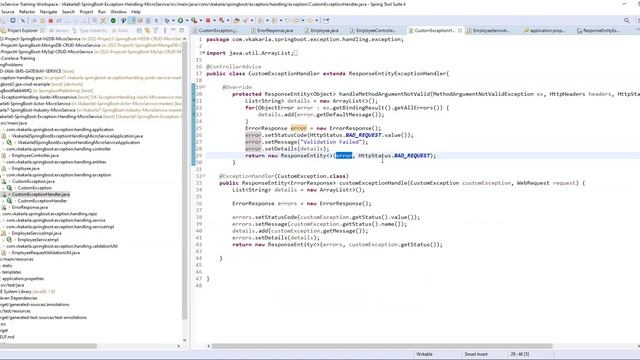This screenshot has width=640, height=360.
Task: Click the green Boot Dashboard circle icon
Action: pos(113,20)
